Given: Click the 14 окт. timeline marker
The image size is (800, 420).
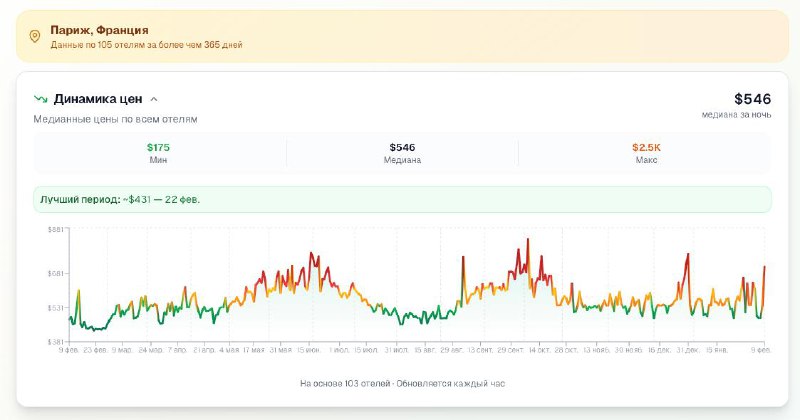Looking at the screenshot, I should 538,351.
